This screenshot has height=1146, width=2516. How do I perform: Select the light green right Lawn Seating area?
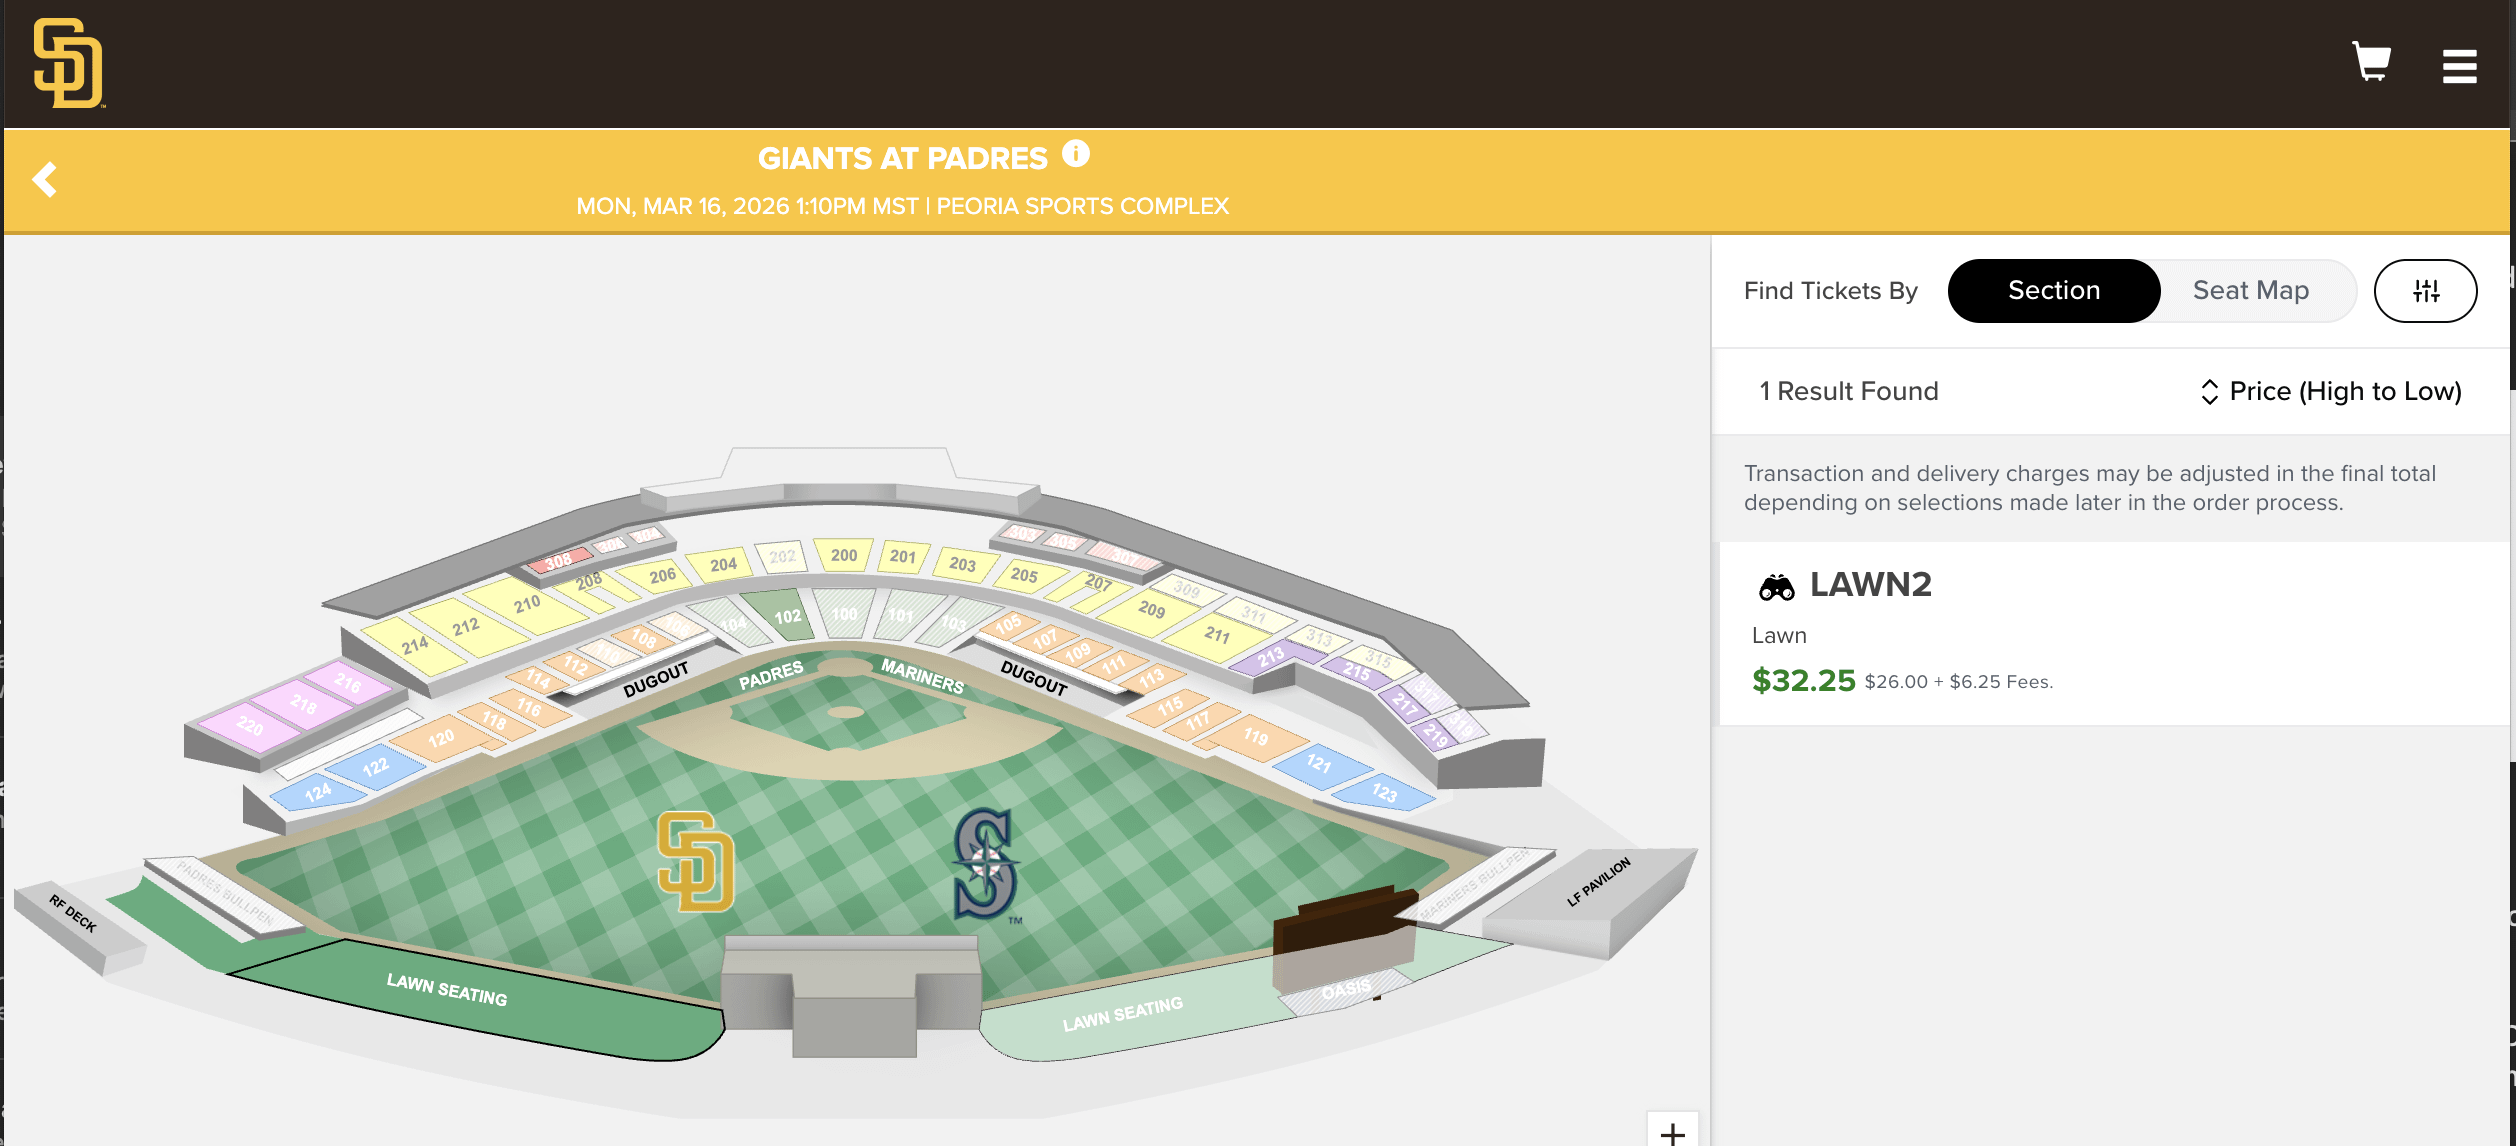pos(1122,1015)
